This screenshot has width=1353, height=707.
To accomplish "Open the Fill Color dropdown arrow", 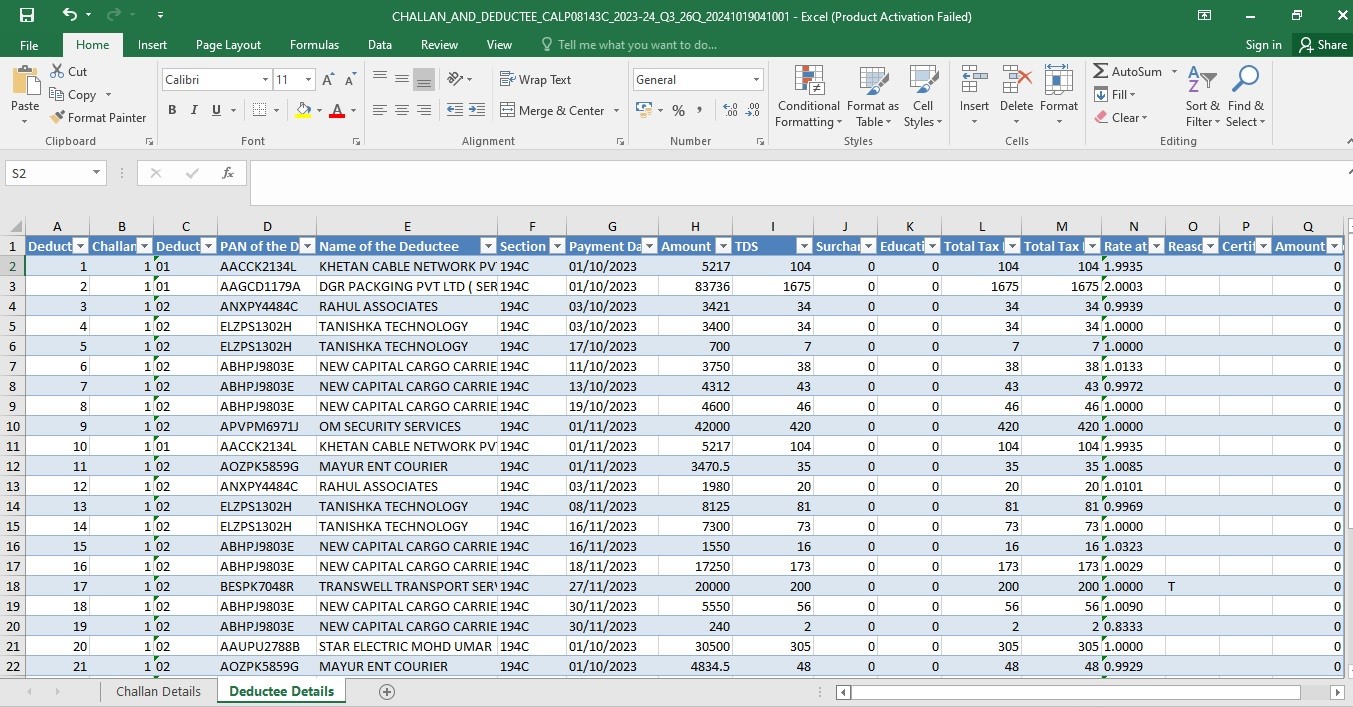I will (x=318, y=110).
